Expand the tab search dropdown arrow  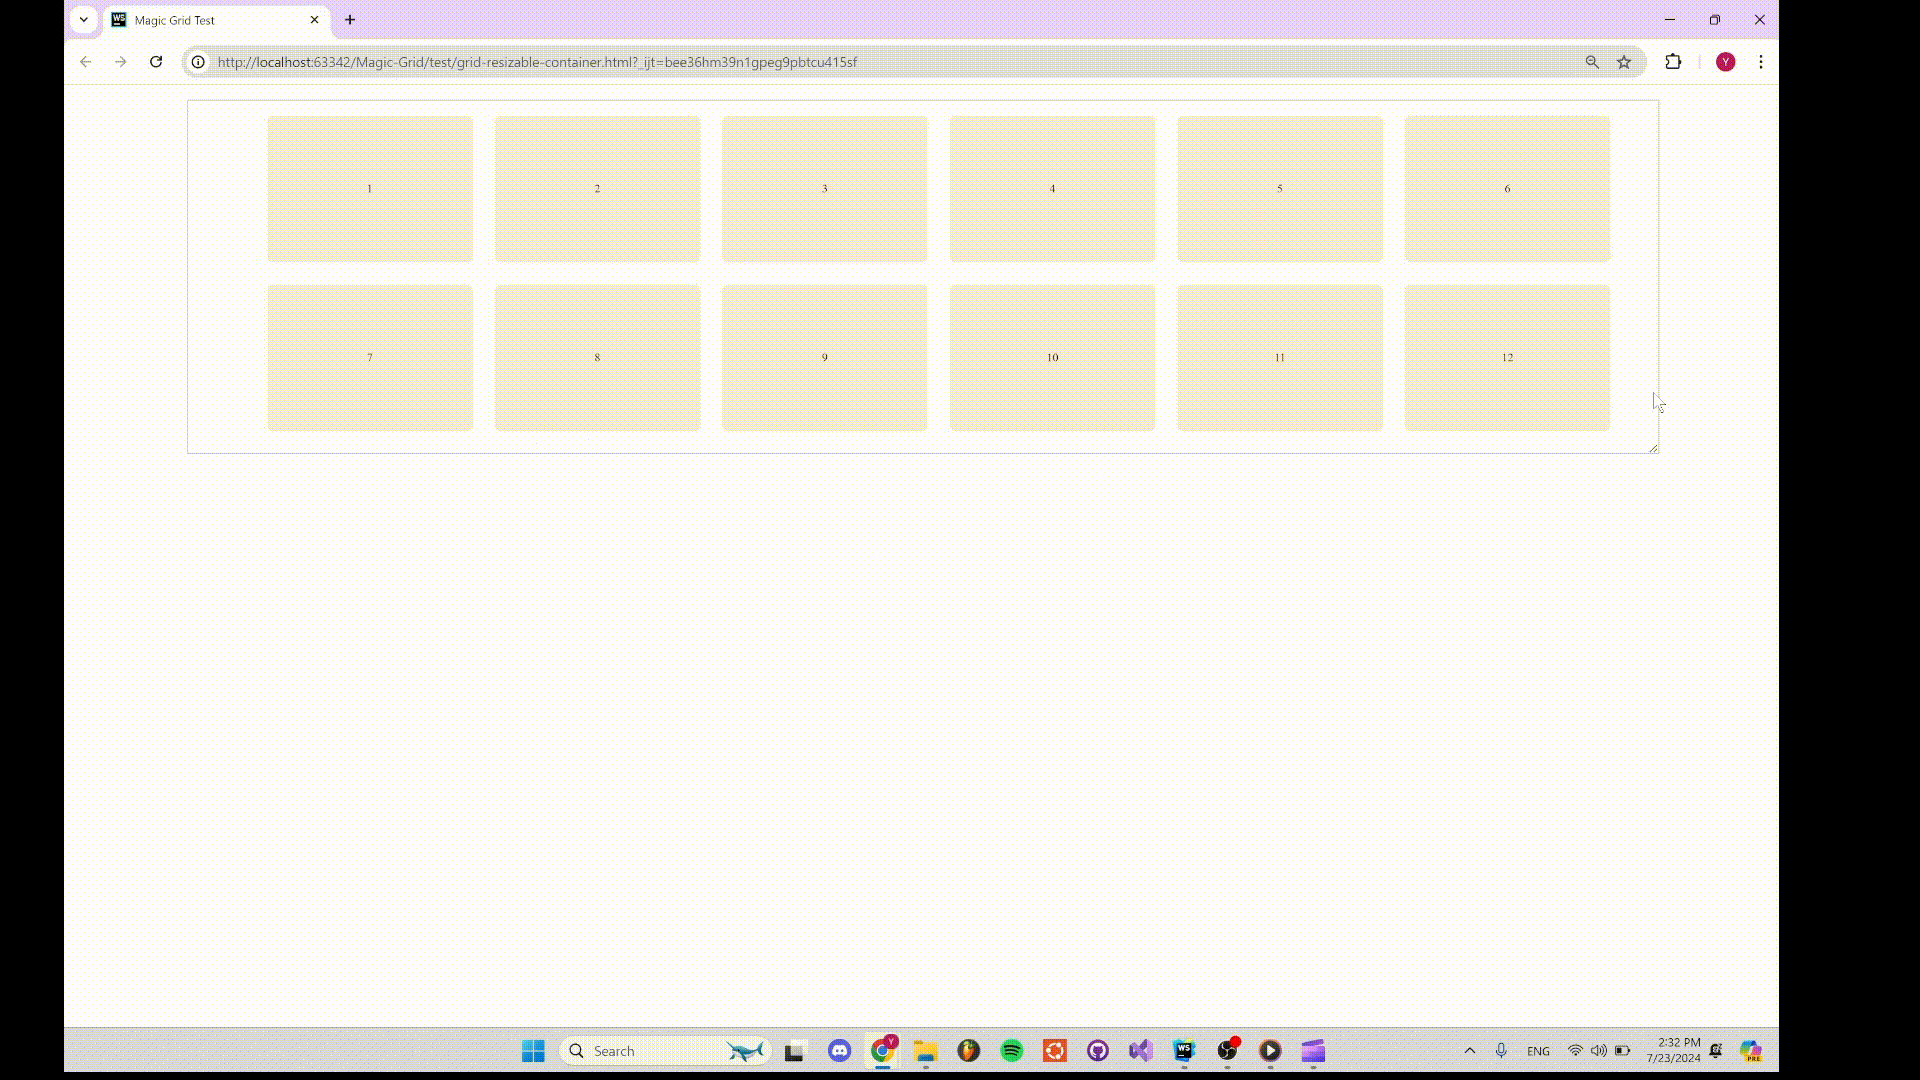[x=84, y=20]
